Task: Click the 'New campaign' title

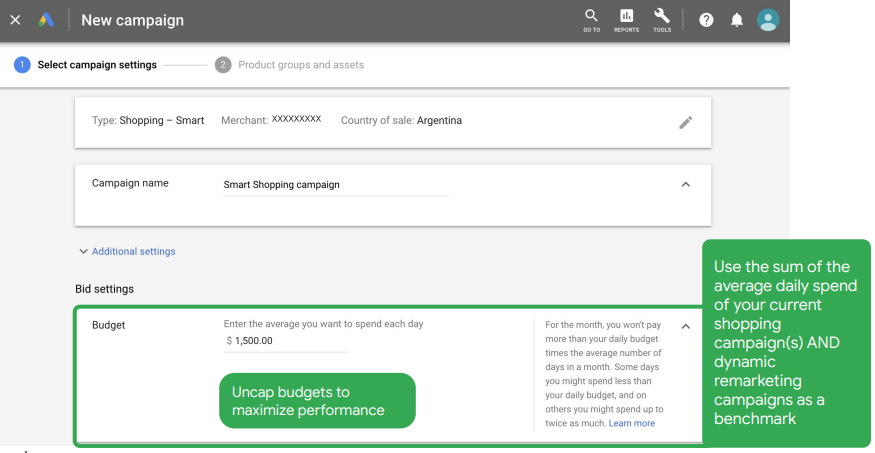Action: pos(132,21)
